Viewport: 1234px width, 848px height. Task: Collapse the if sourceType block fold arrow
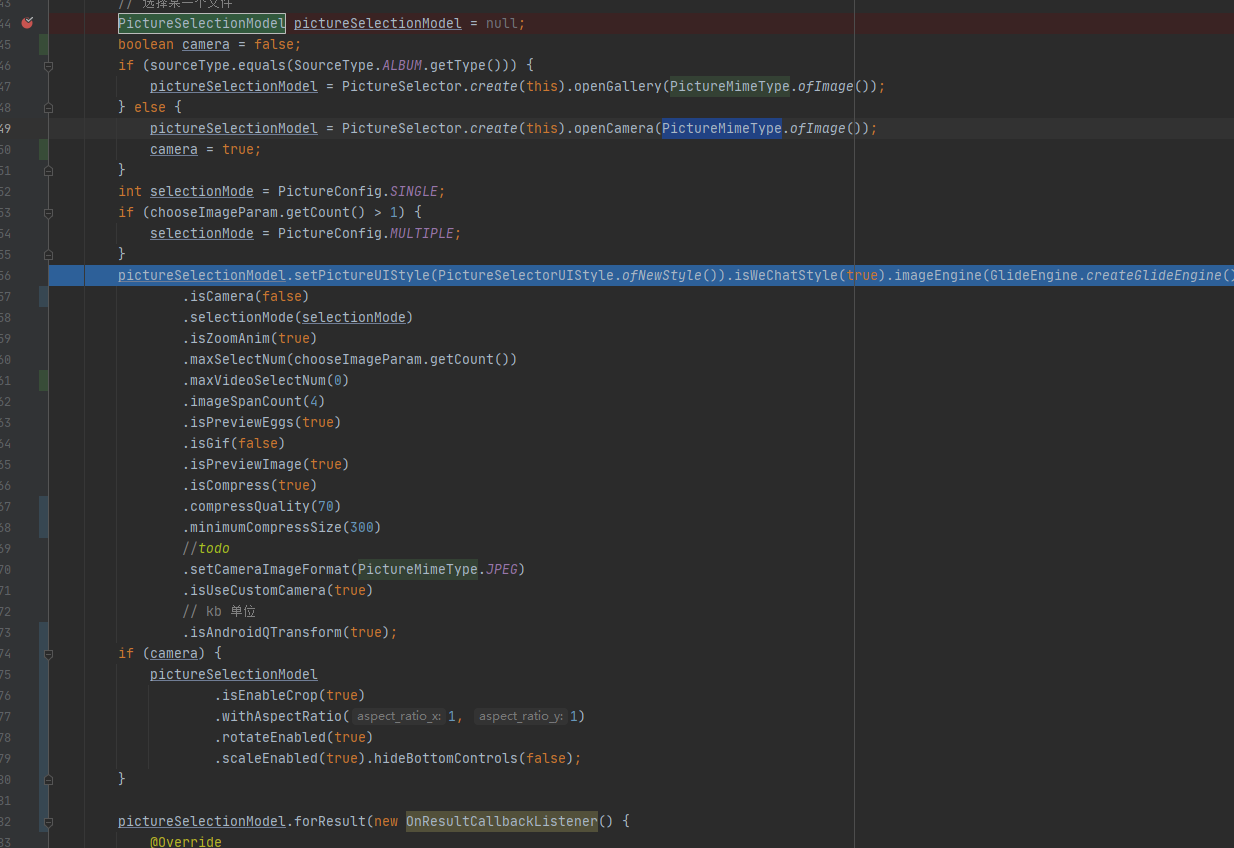coord(47,64)
